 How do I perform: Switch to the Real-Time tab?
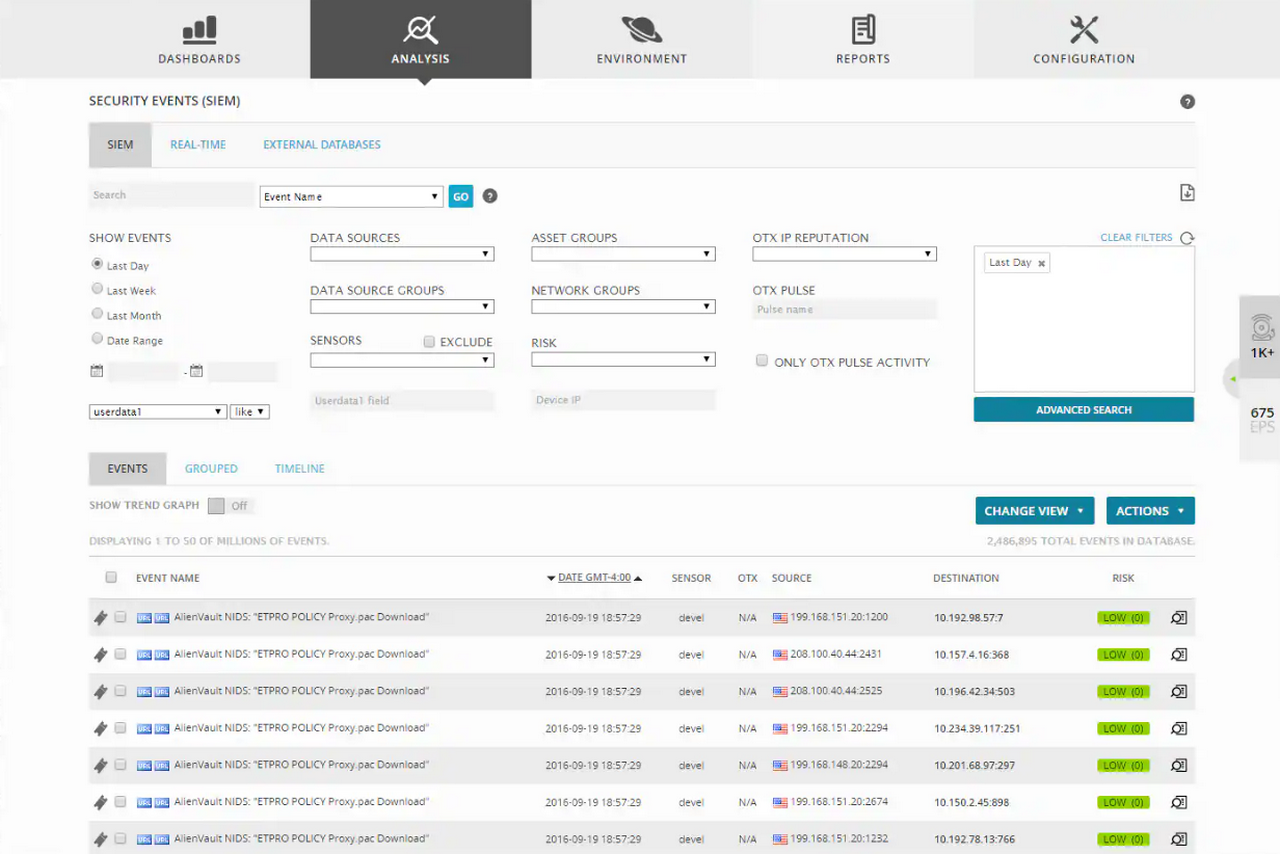(x=198, y=145)
